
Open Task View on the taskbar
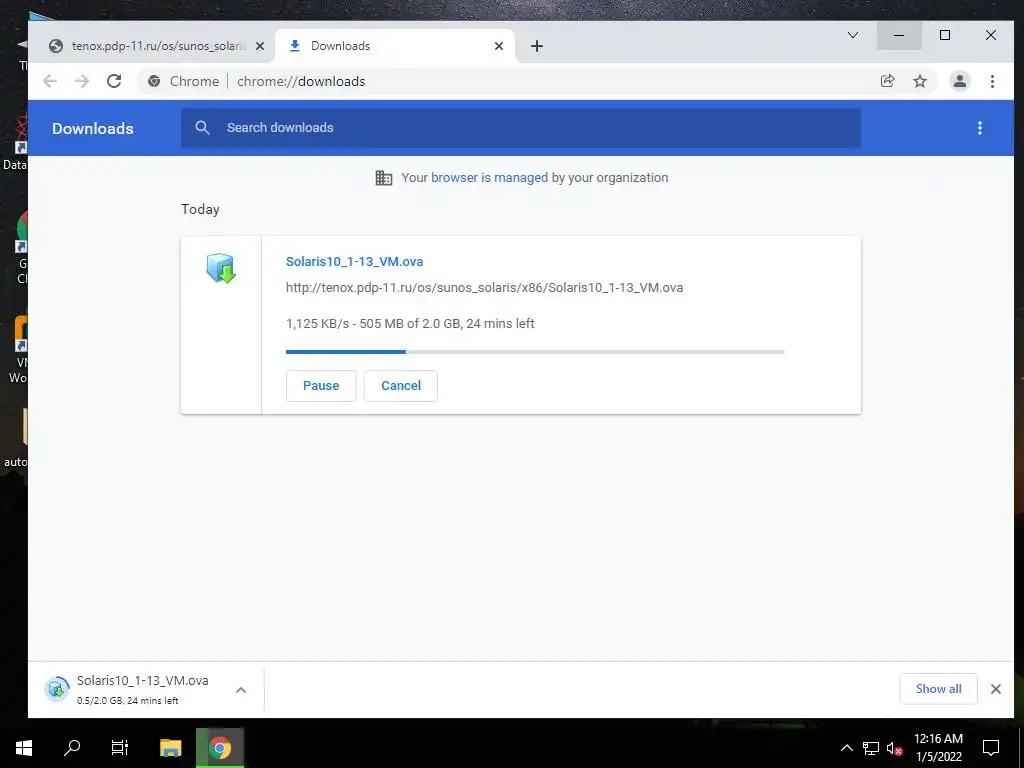coord(120,748)
